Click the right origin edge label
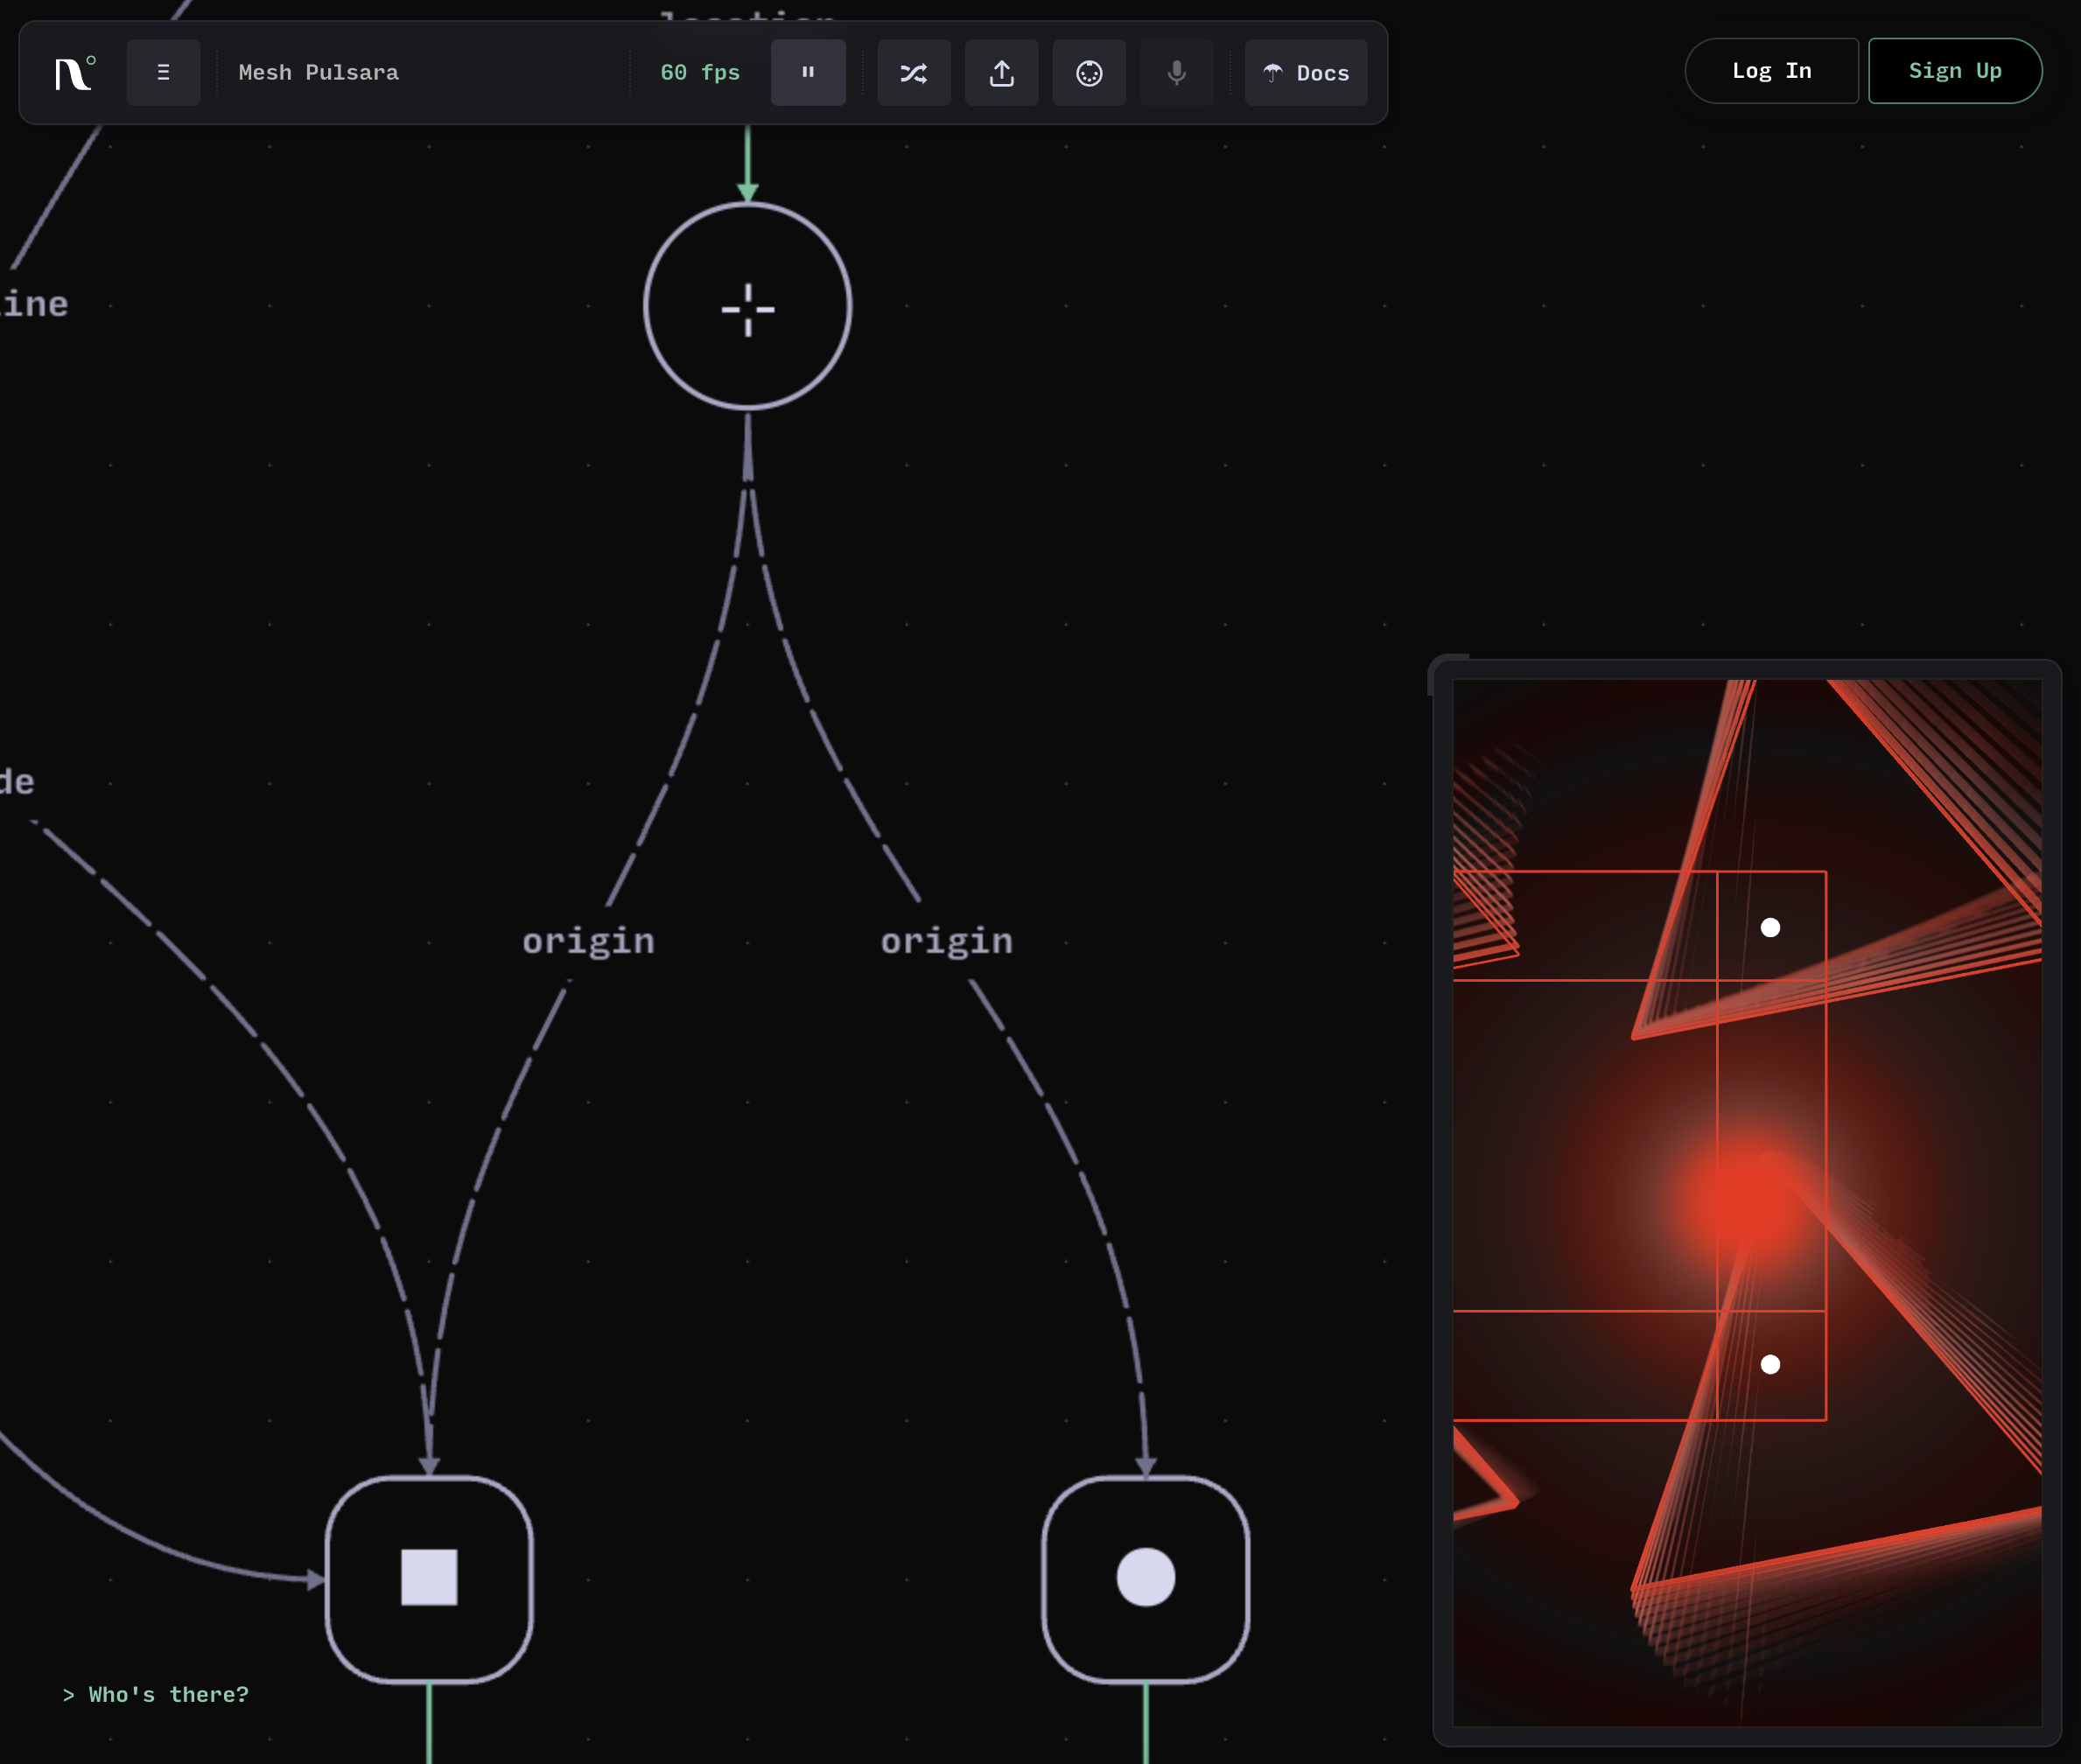Screen dimensions: 2081x1764 tap(946, 941)
